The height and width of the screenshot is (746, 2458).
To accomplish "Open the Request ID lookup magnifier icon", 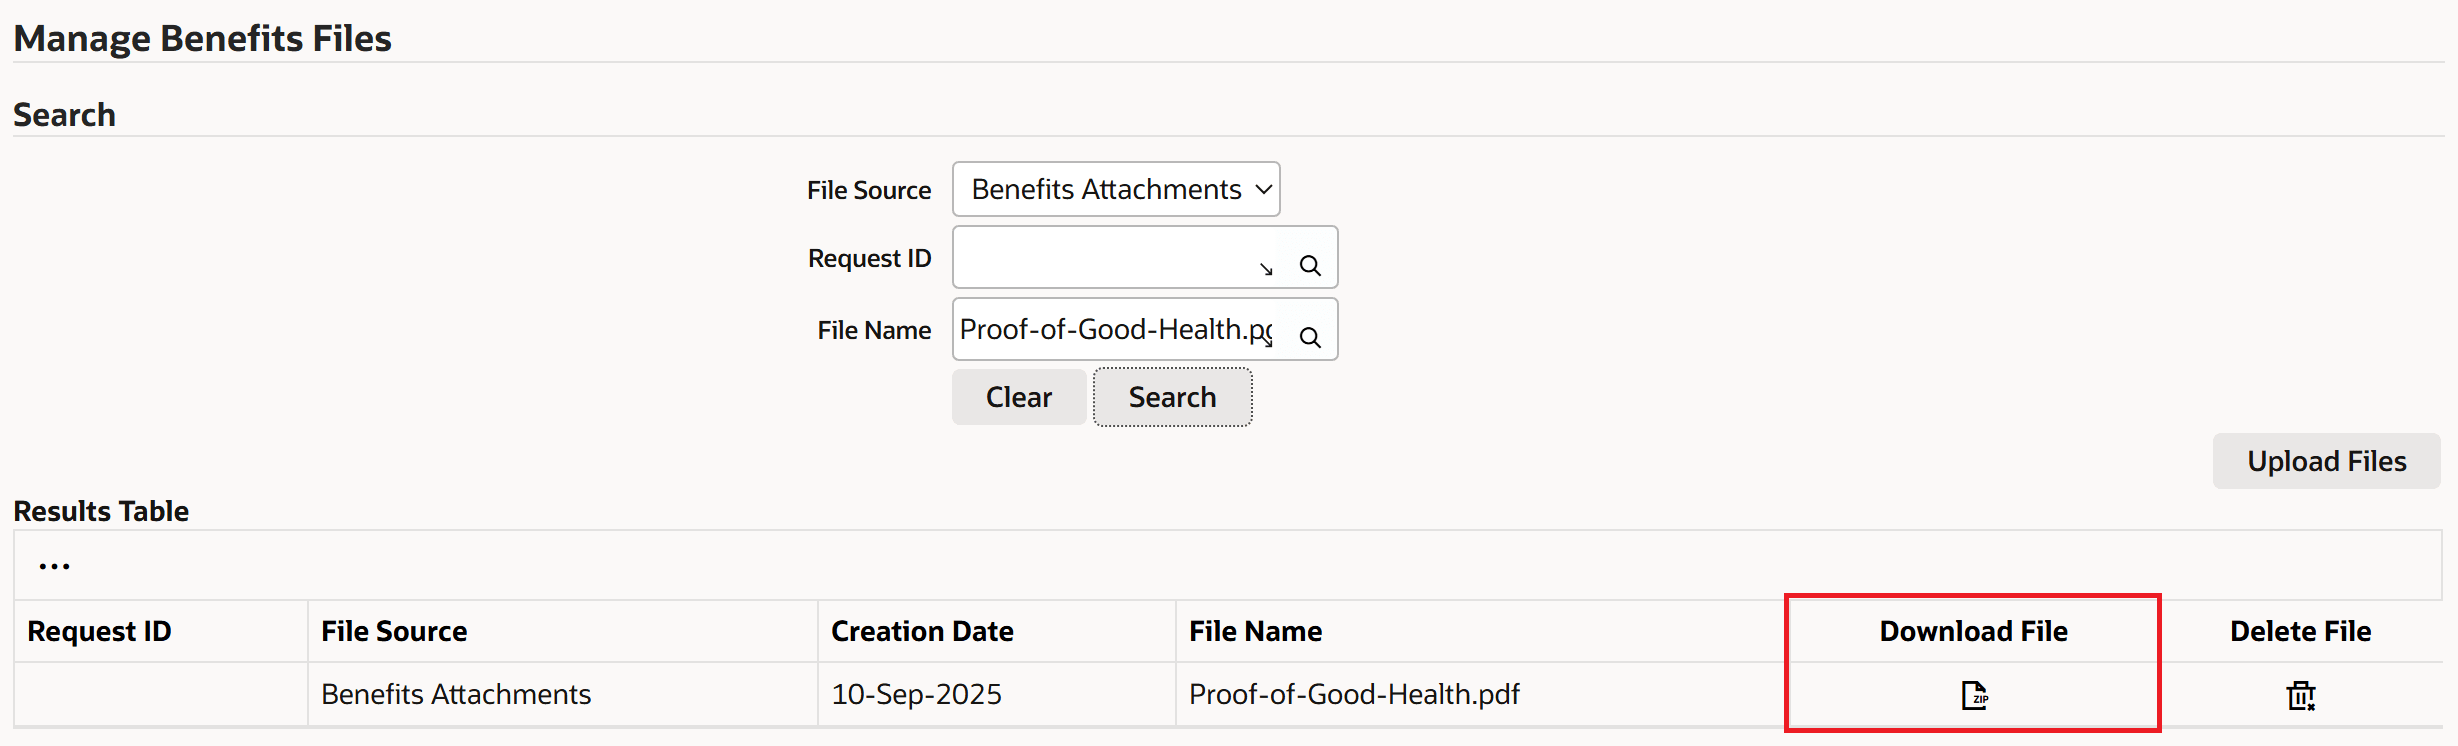I will [1311, 266].
